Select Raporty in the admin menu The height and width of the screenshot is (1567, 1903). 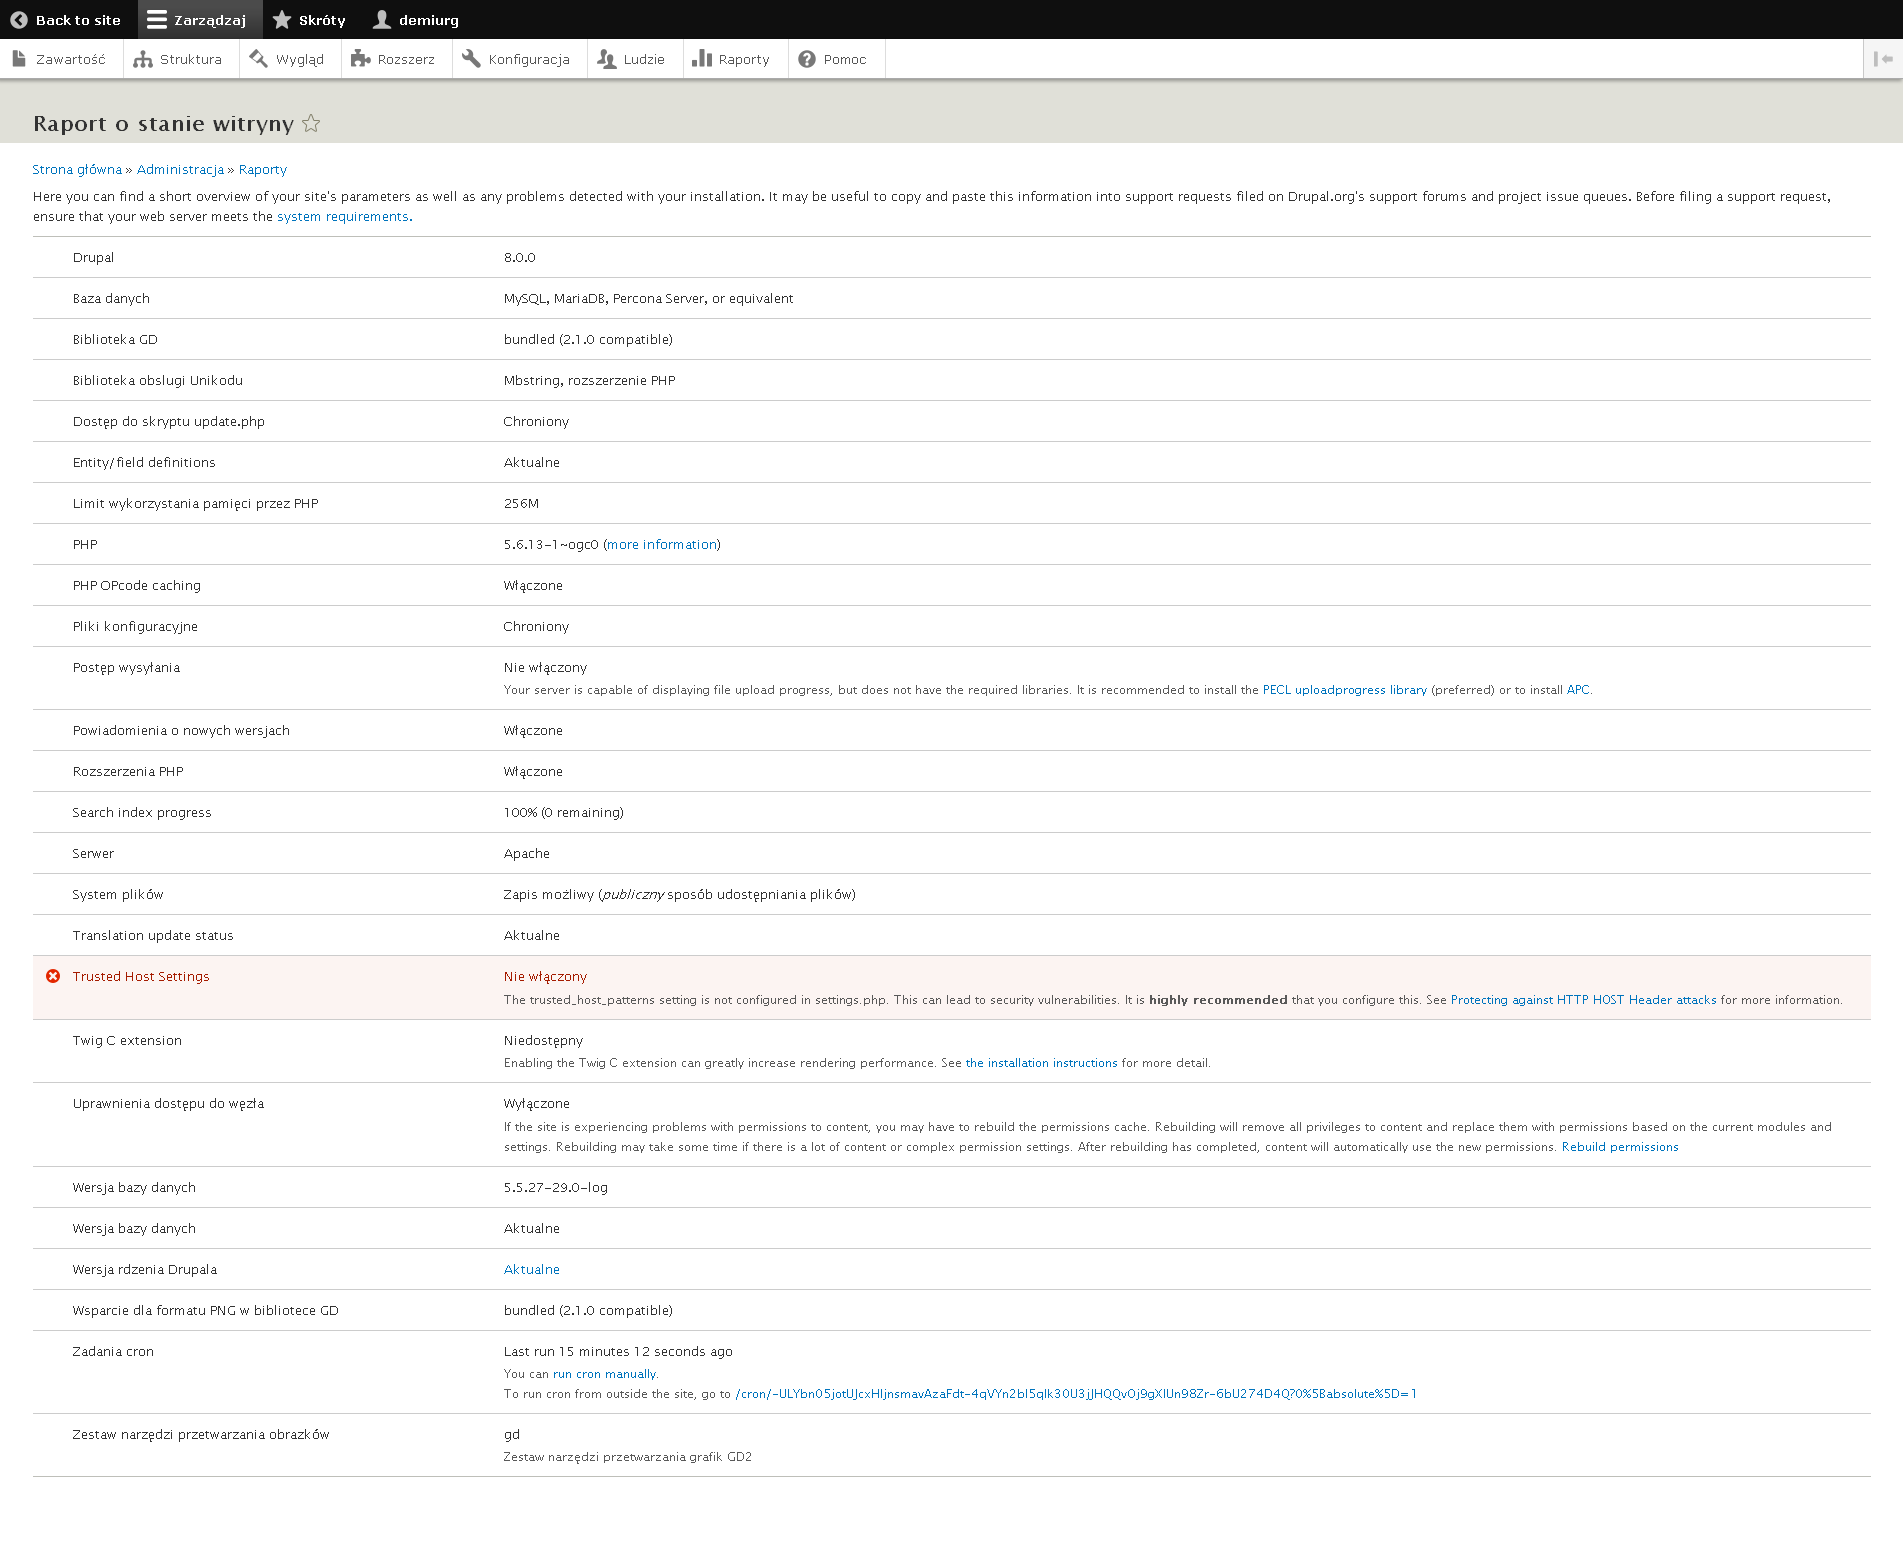point(734,58)
